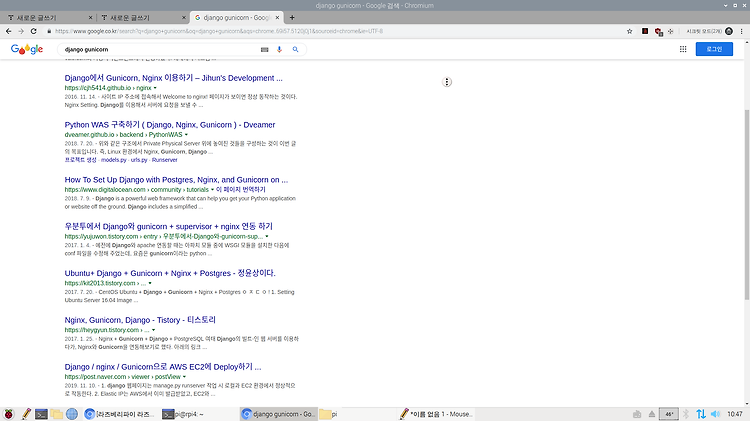Open 'Django에서 Gunicorn, Nginx 이용하기' result
The width and height of the screenshot is (750, 421).
point(173,78)
